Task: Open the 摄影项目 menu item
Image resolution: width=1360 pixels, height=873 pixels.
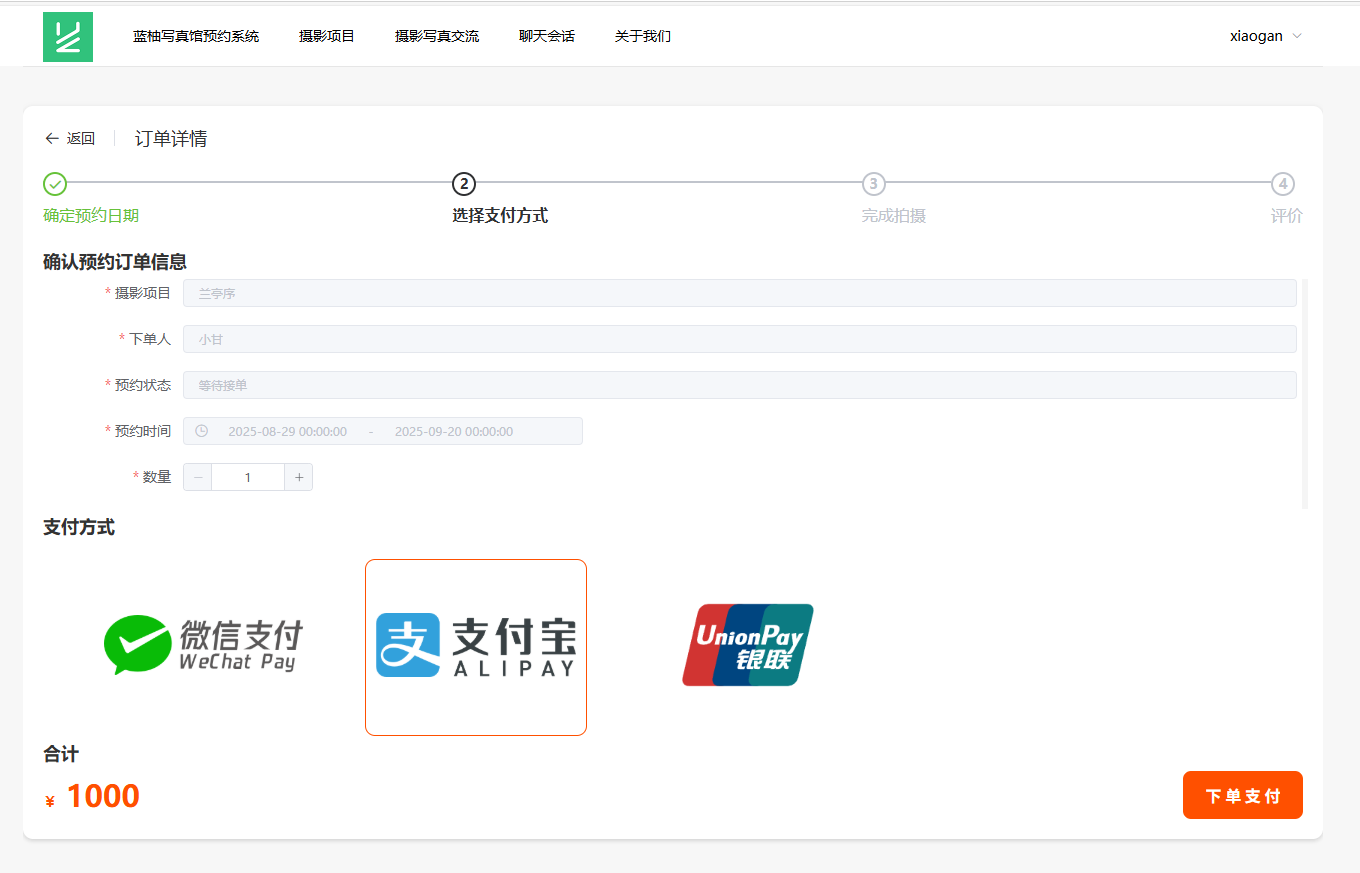Action: pyautogui.click(x=327, y=36)
